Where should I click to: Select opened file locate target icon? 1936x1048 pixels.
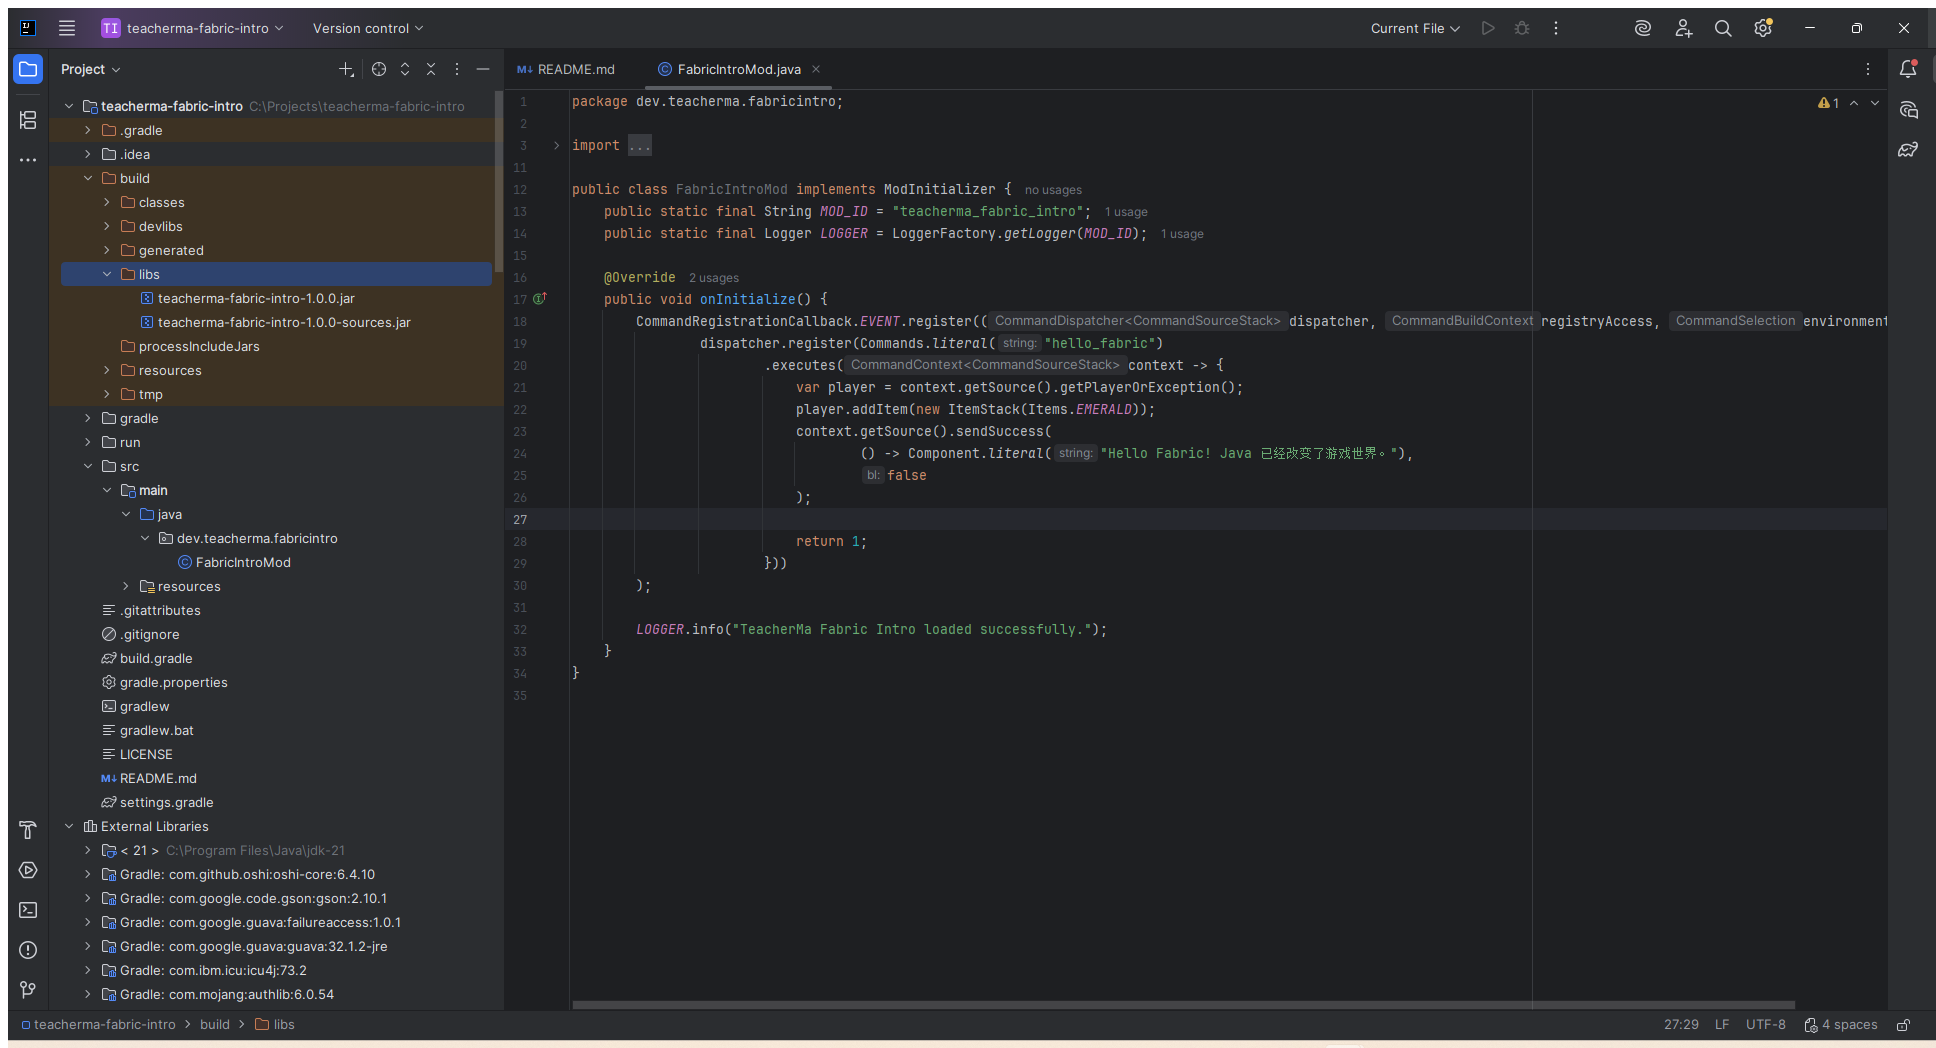[379, 69]
